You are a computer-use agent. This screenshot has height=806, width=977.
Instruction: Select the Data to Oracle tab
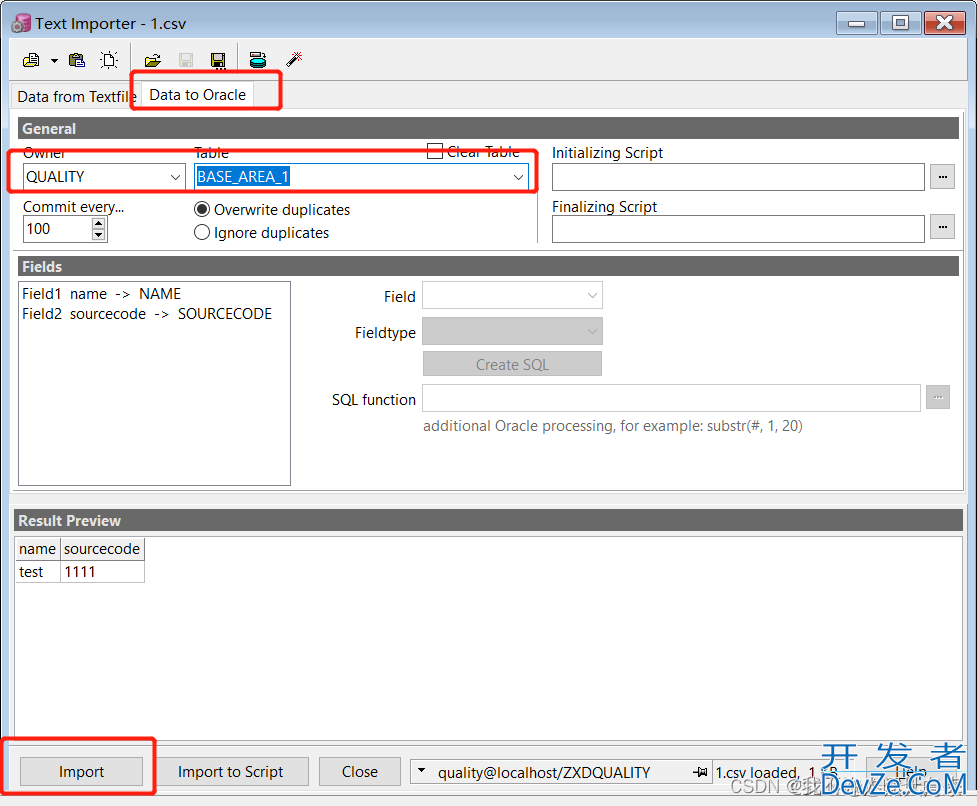tap(198, 95)
